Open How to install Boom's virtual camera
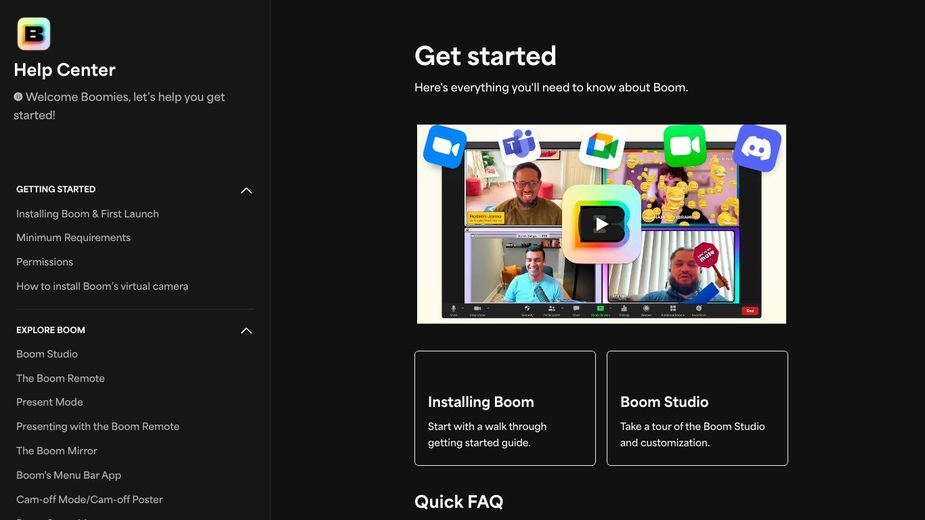This screenshot has height=520, width=925. 102,286
